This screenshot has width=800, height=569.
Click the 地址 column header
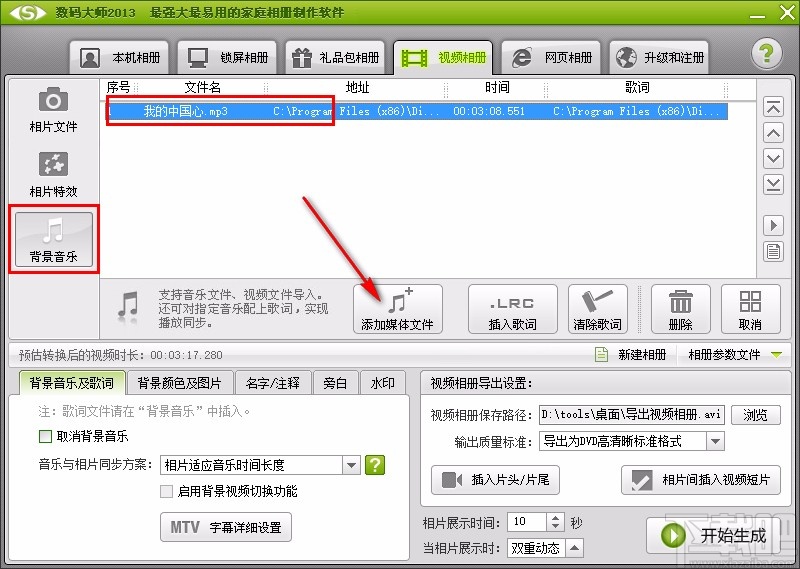coord(357,88)
